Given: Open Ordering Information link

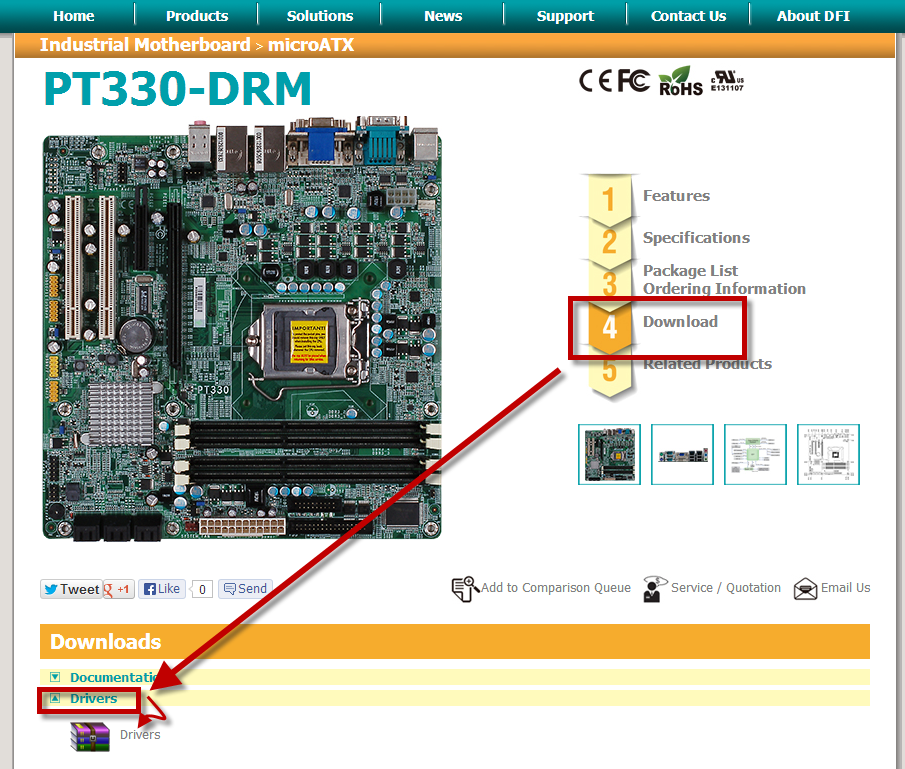Looking at the screenshot, I should (x=724, y=289).
